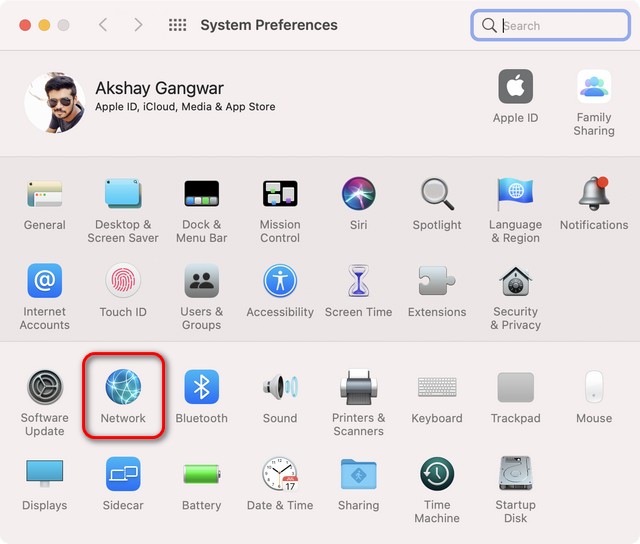Go forward using the right chevron
The height and width of the screenshot is (544, 640).
point(138,25)
